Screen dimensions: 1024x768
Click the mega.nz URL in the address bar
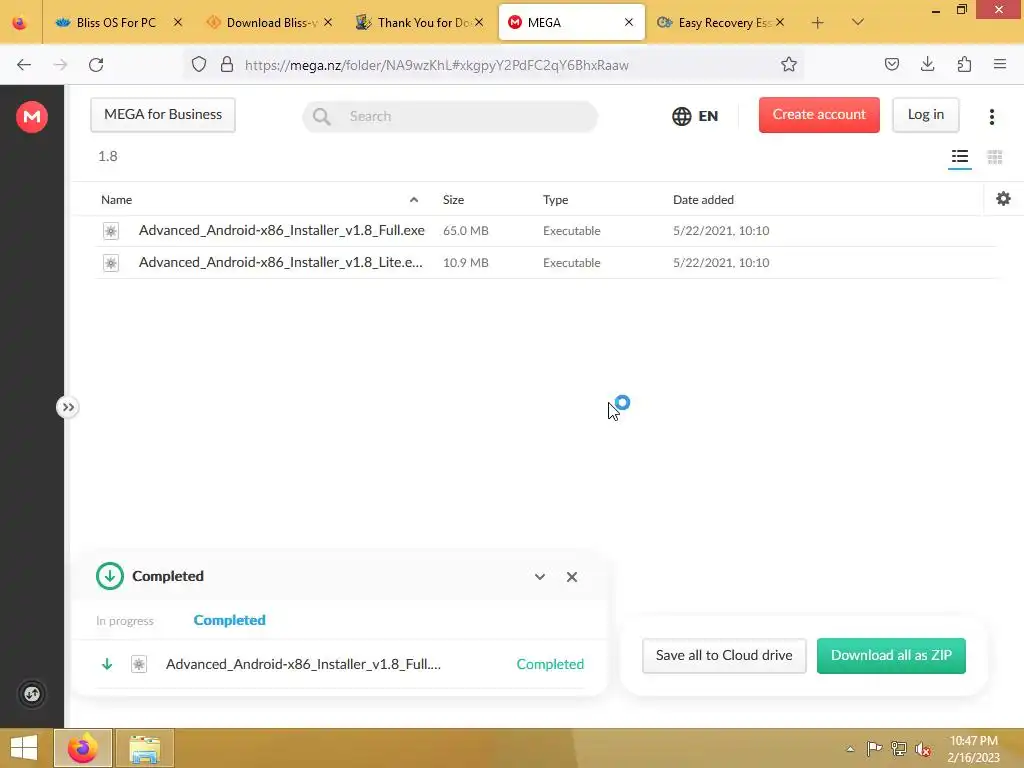tap(436, 65)
